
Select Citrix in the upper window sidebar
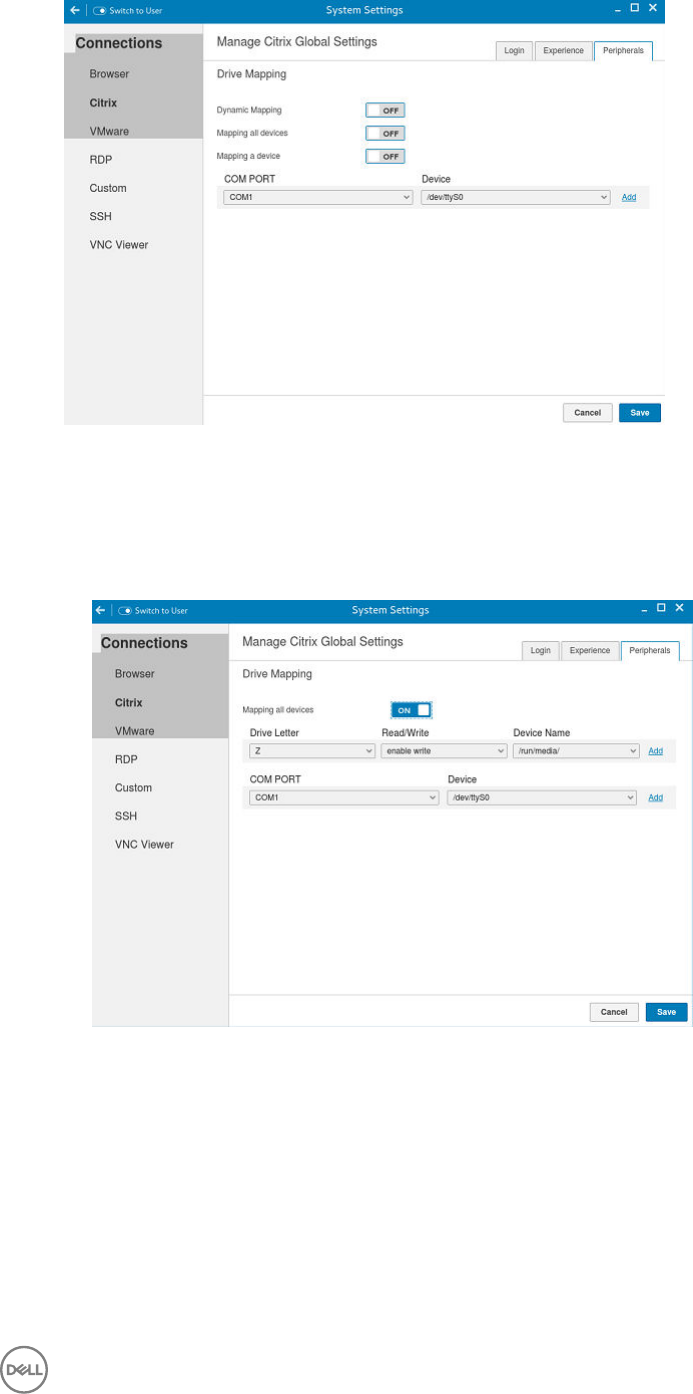coord(101,103)
